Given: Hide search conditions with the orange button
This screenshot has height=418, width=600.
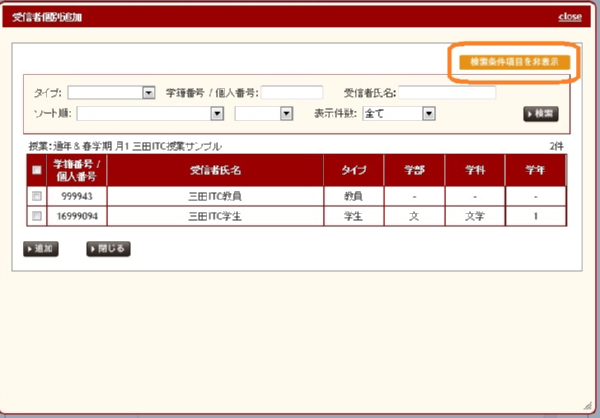Looking at the screenshot, I should (x=514, y=62).
